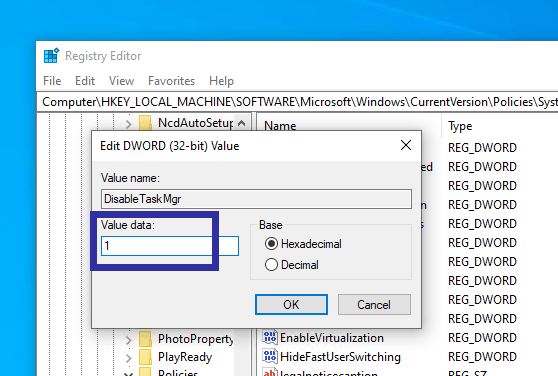The height and width of the screenshot is (376, 558).
Task: Click the tree pane scroll-up arrow
Action: point(241,123)
